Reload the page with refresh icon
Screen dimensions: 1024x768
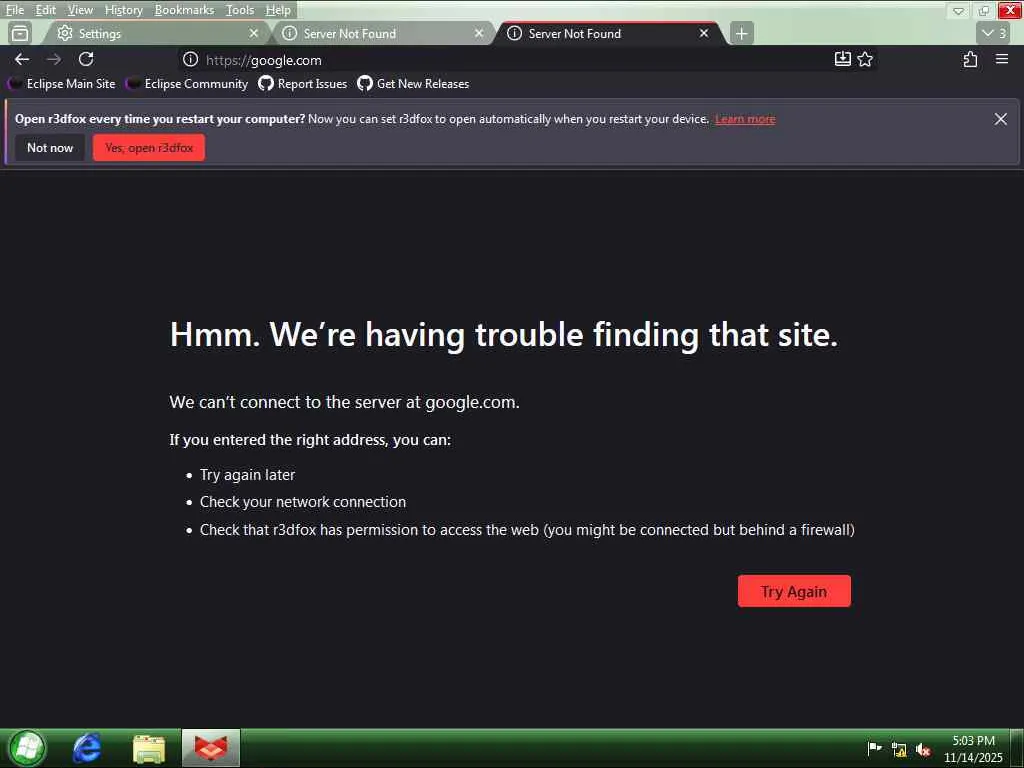pos(86,59)
